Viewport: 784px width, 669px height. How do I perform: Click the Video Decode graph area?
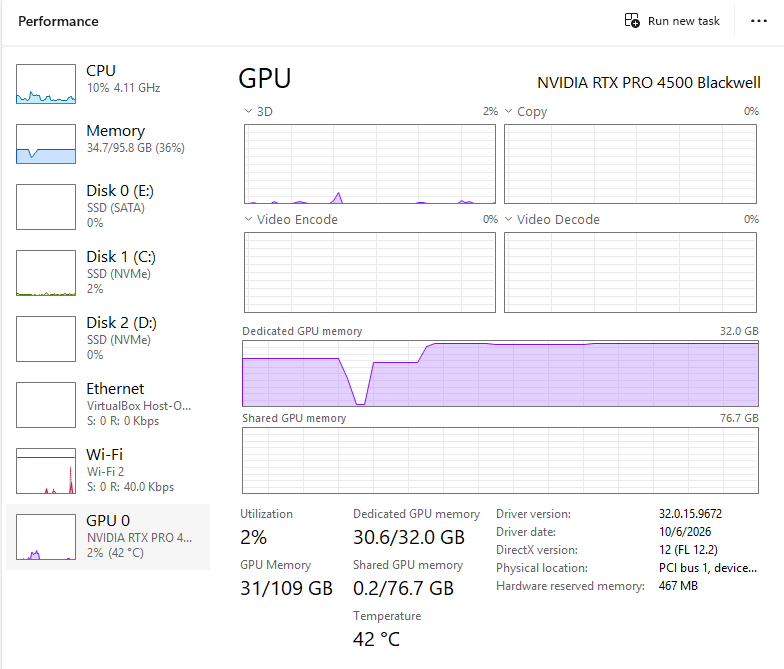point(630,272)
